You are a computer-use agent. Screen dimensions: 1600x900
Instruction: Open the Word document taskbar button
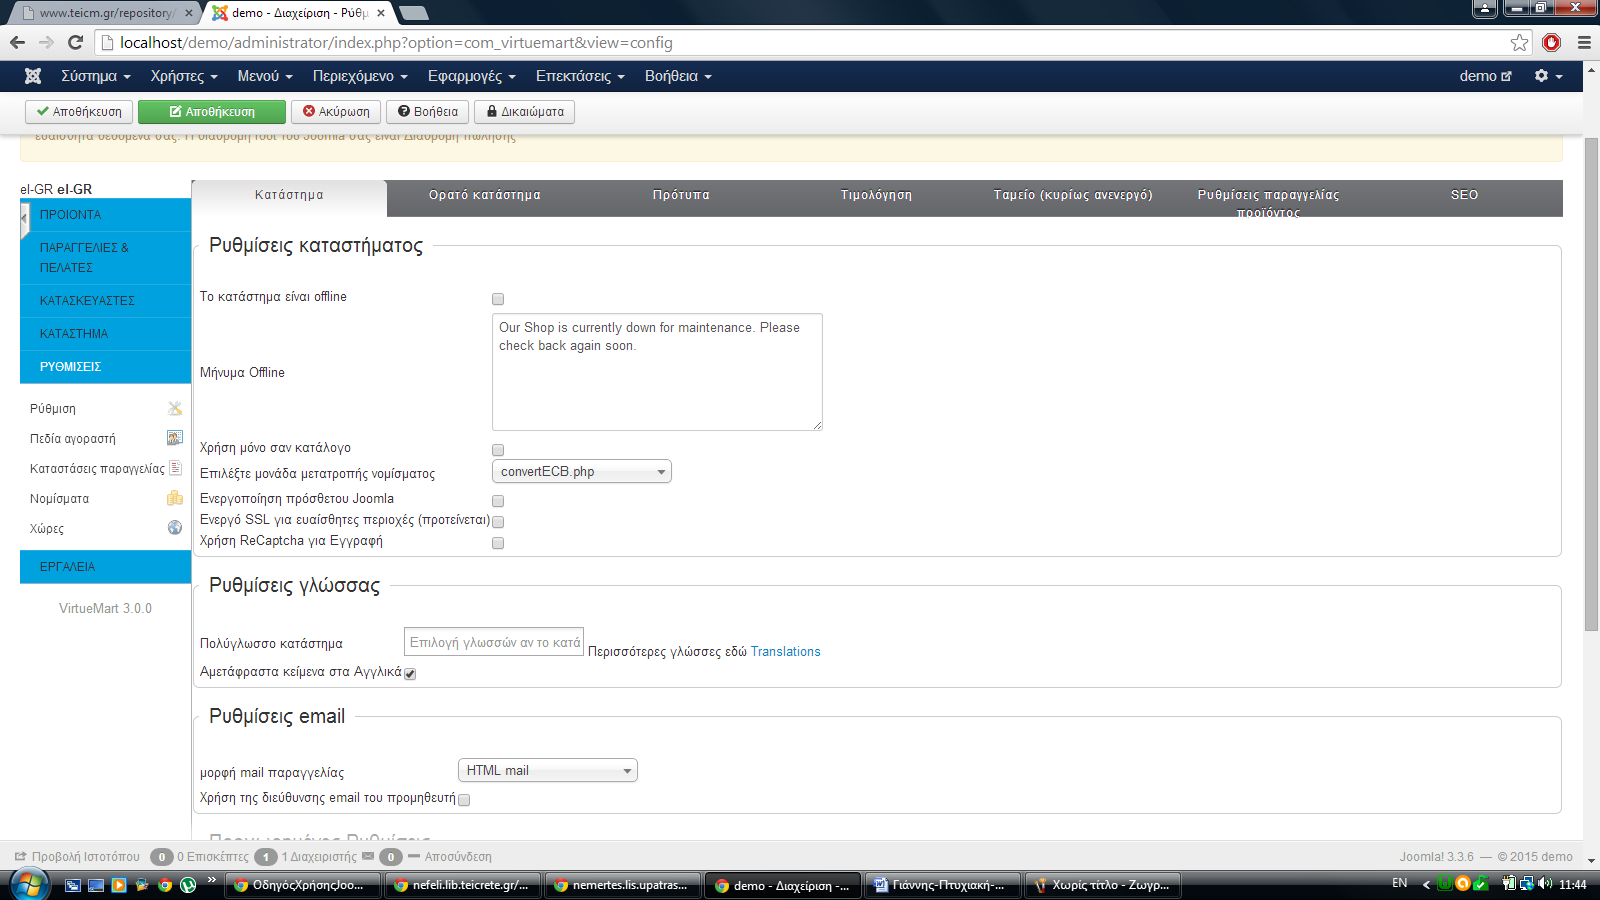pyautogui.click(x=942, y=885)
